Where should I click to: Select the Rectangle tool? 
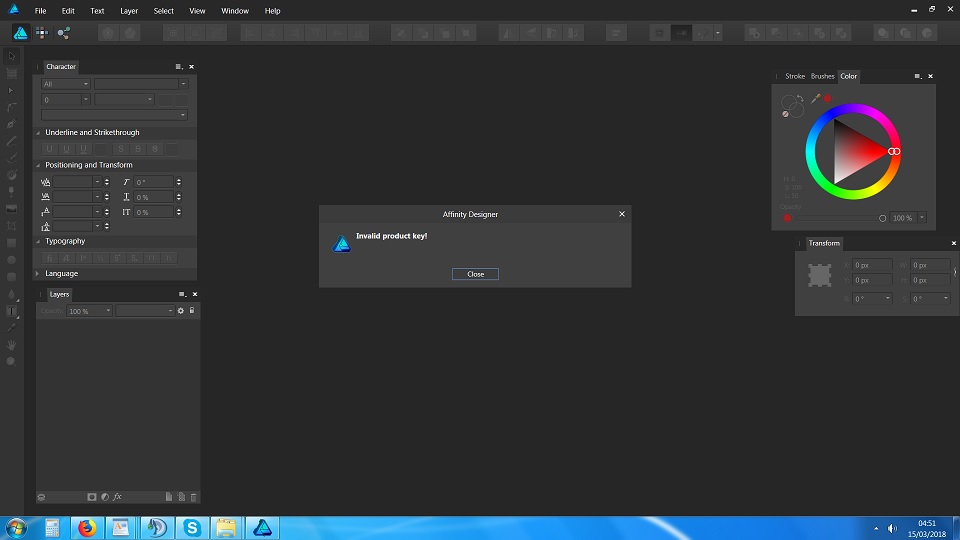pos(12,243)
